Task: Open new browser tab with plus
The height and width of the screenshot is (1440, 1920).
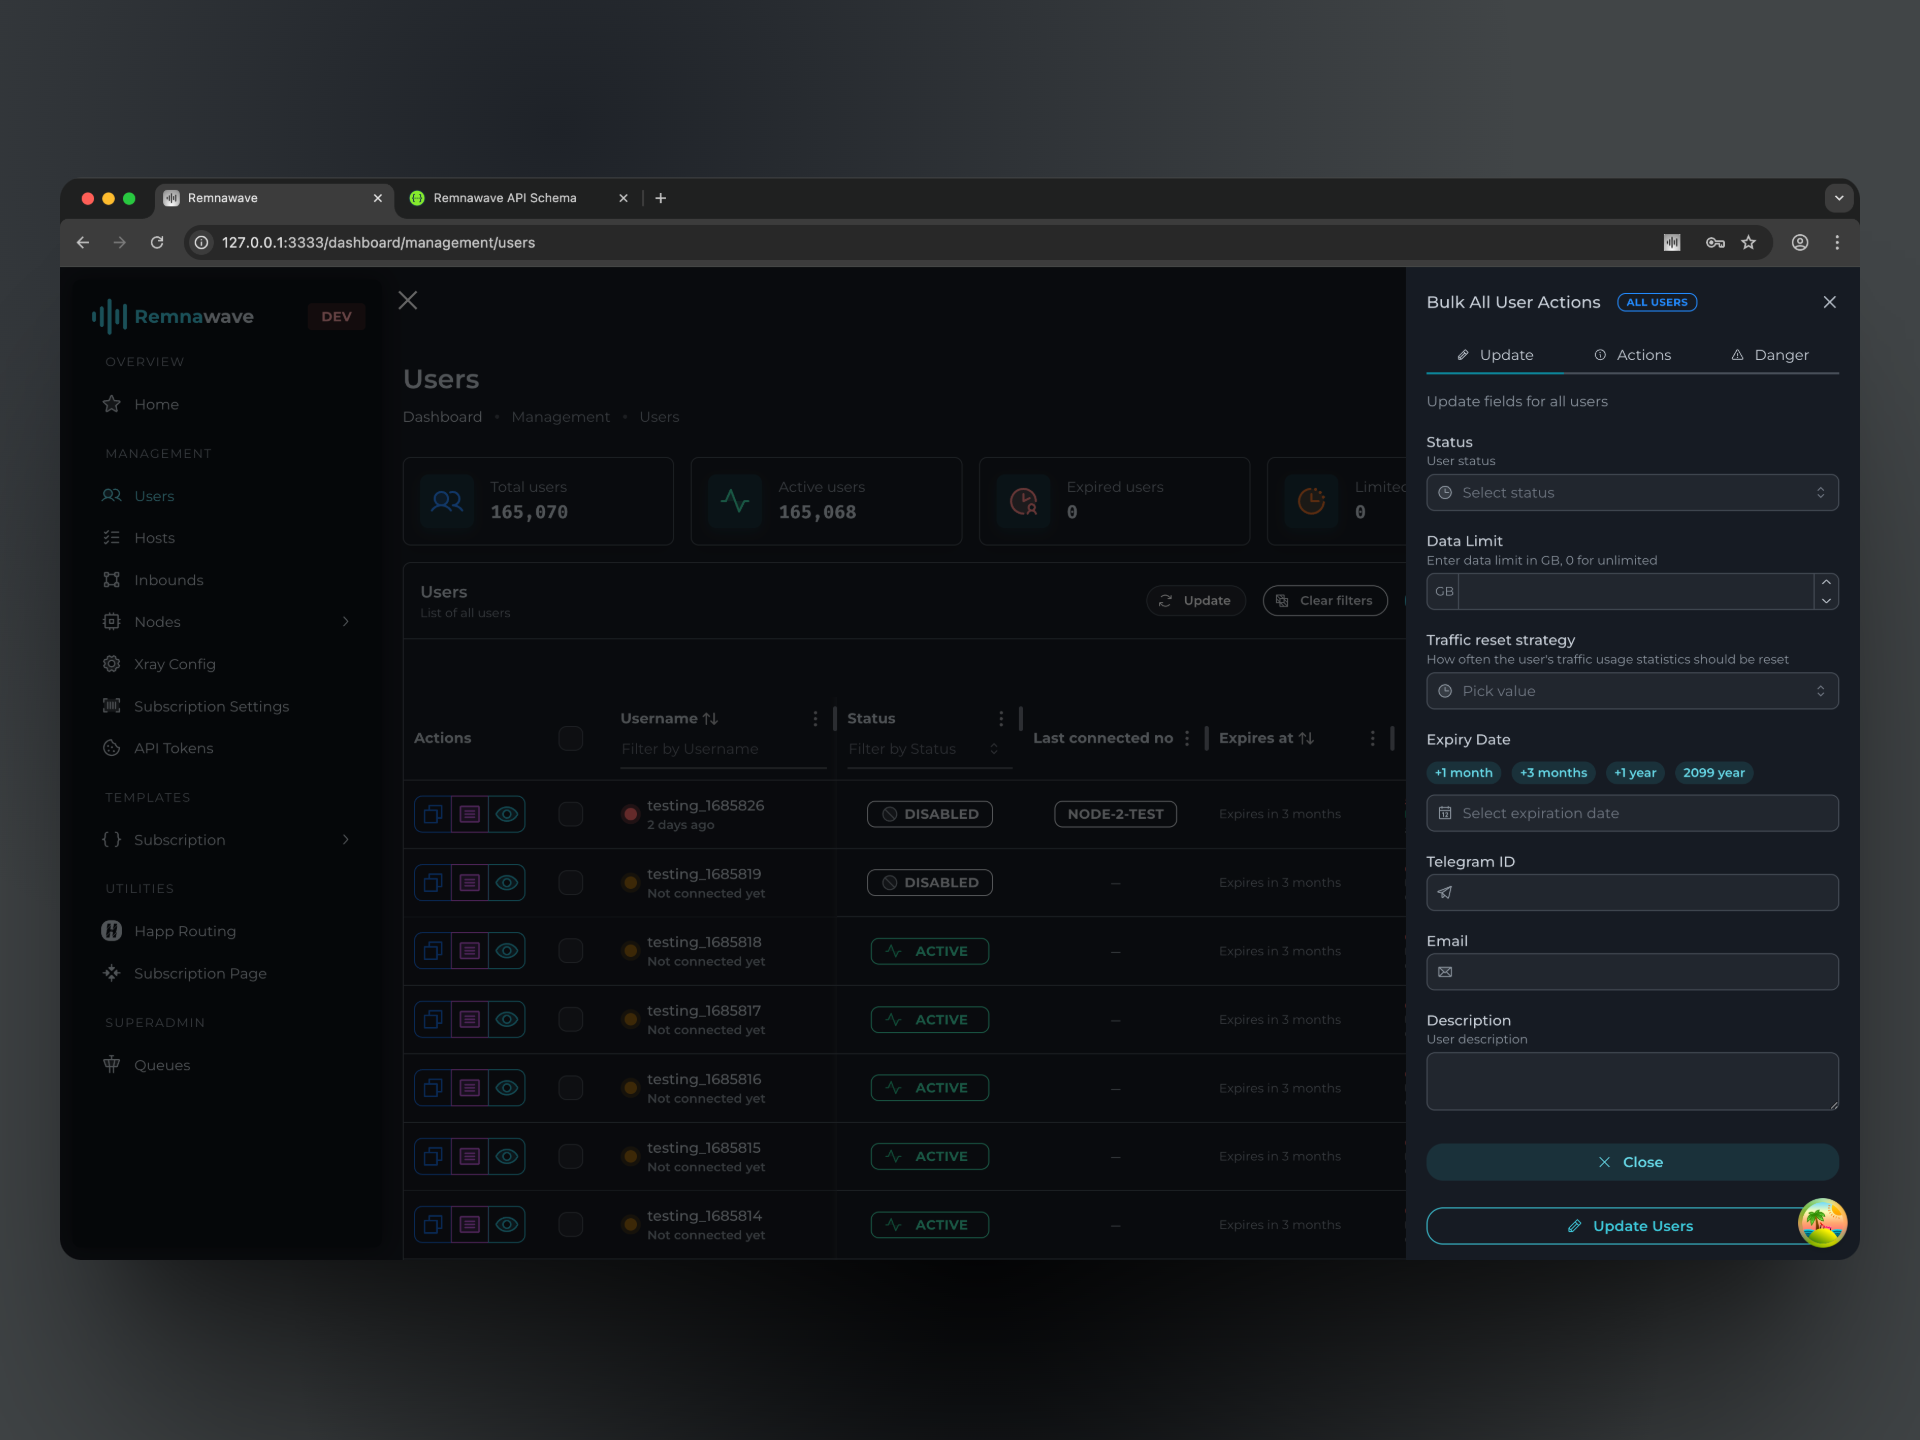Action: click(660, 198)
